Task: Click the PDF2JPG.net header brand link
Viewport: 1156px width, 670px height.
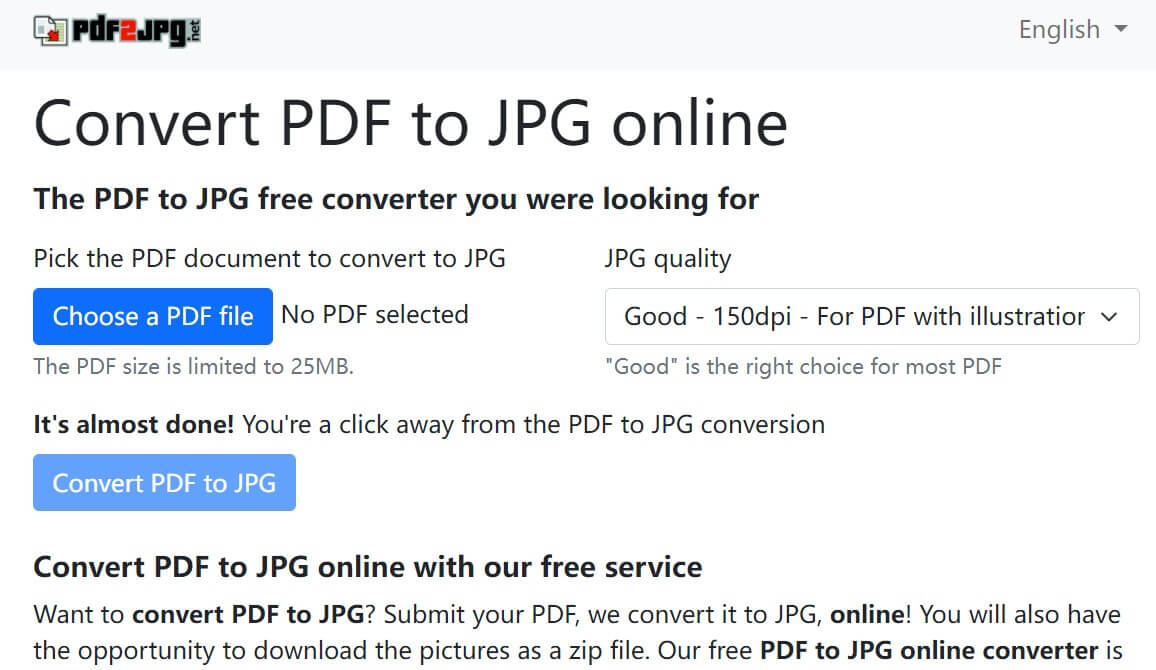Action: [x=115, y=29]
